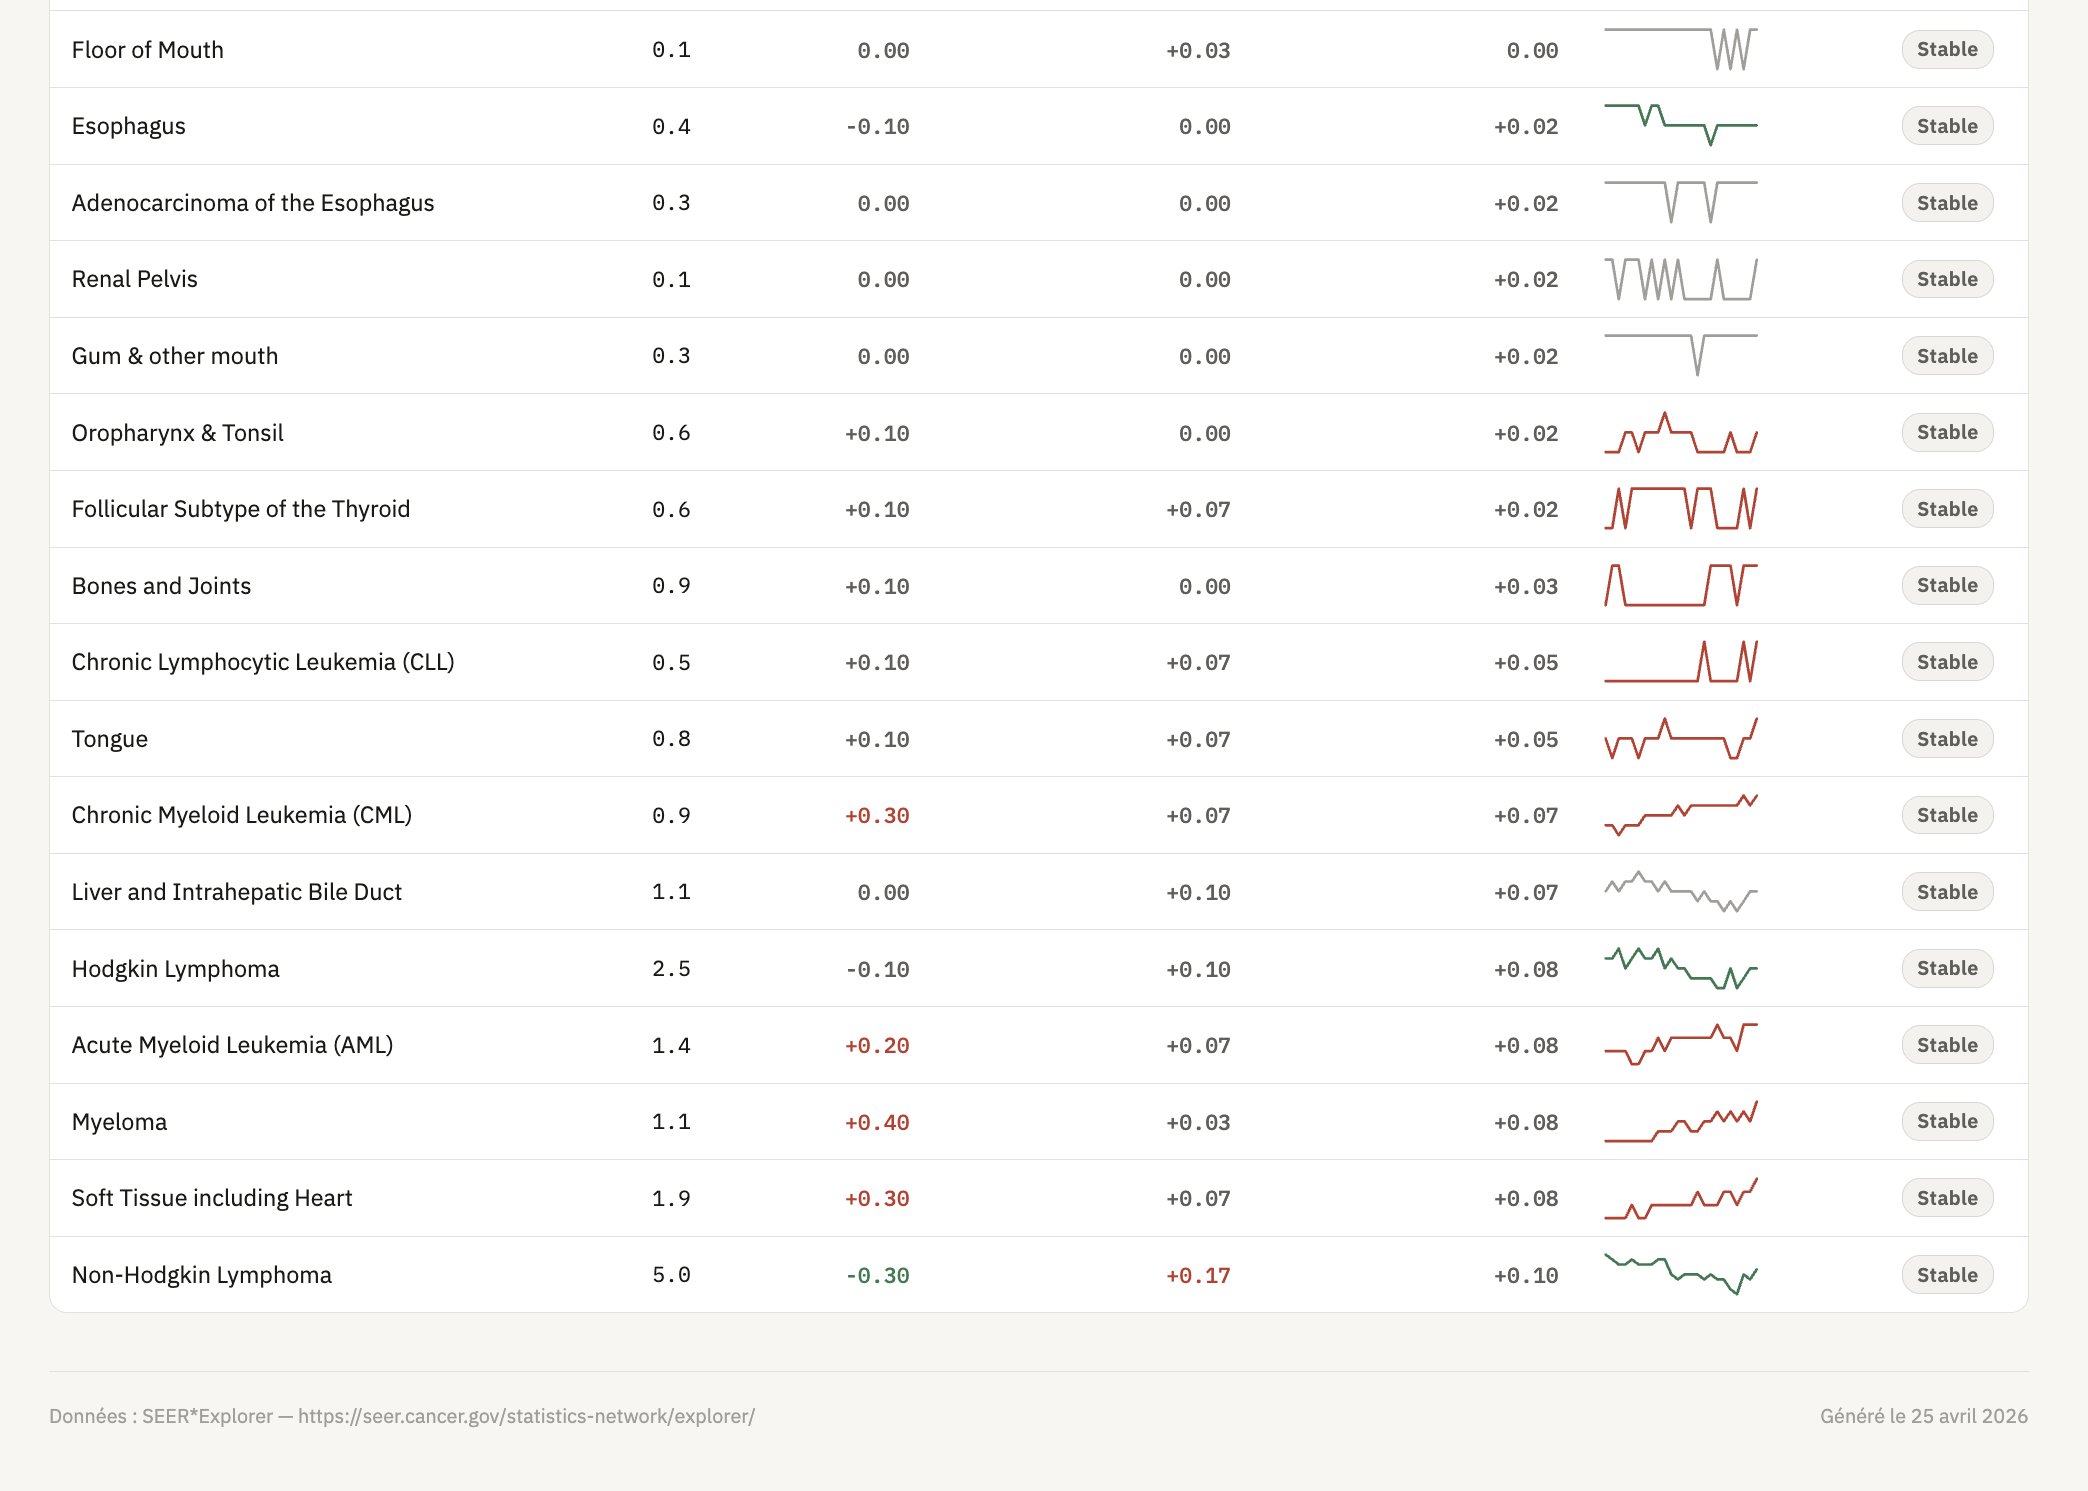Viewport: 2088px width, 1491px height.
Task: Click the green -0.30 Non-Hodgkin Lymphoma value
Action: point(877,1275)
